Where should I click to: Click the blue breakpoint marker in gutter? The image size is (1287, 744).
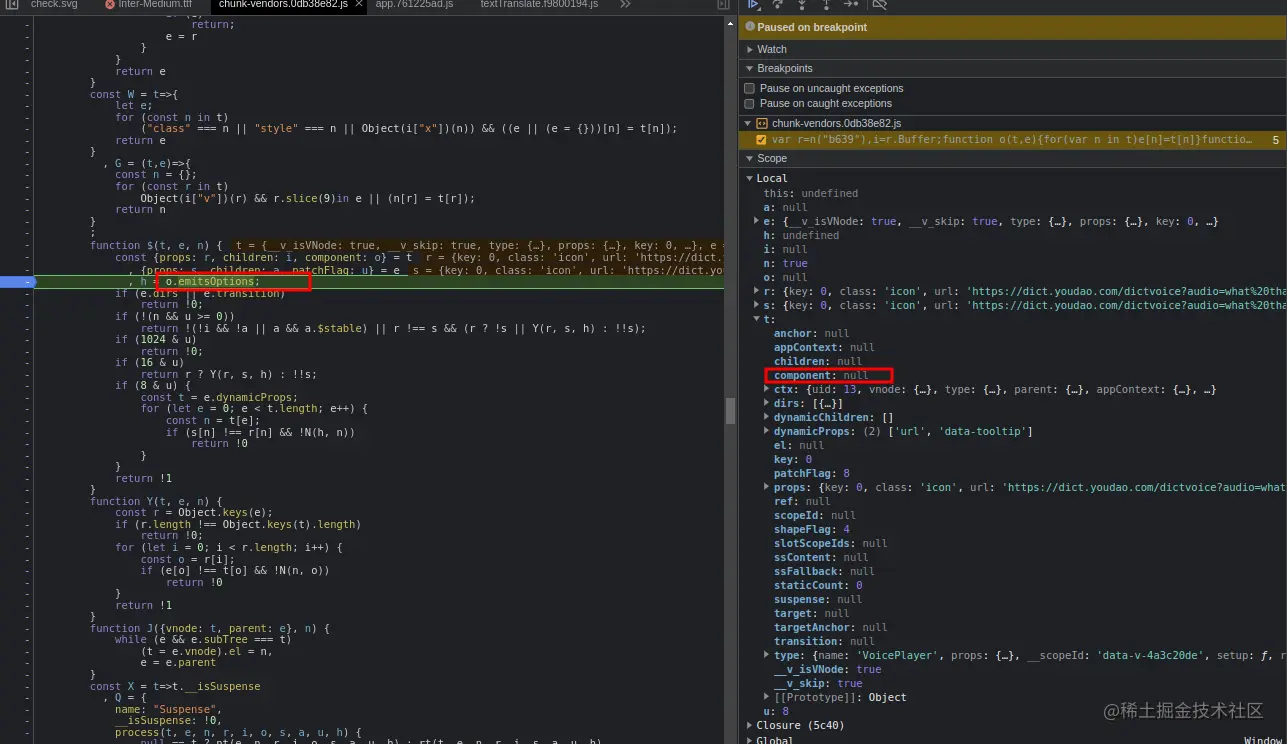coord(18,282)
